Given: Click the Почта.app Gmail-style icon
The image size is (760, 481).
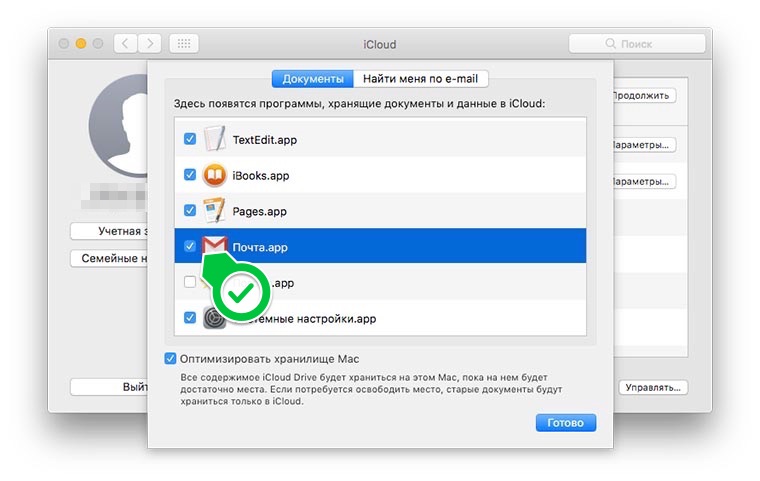Looking at the screenshot, I should point(215,246).
